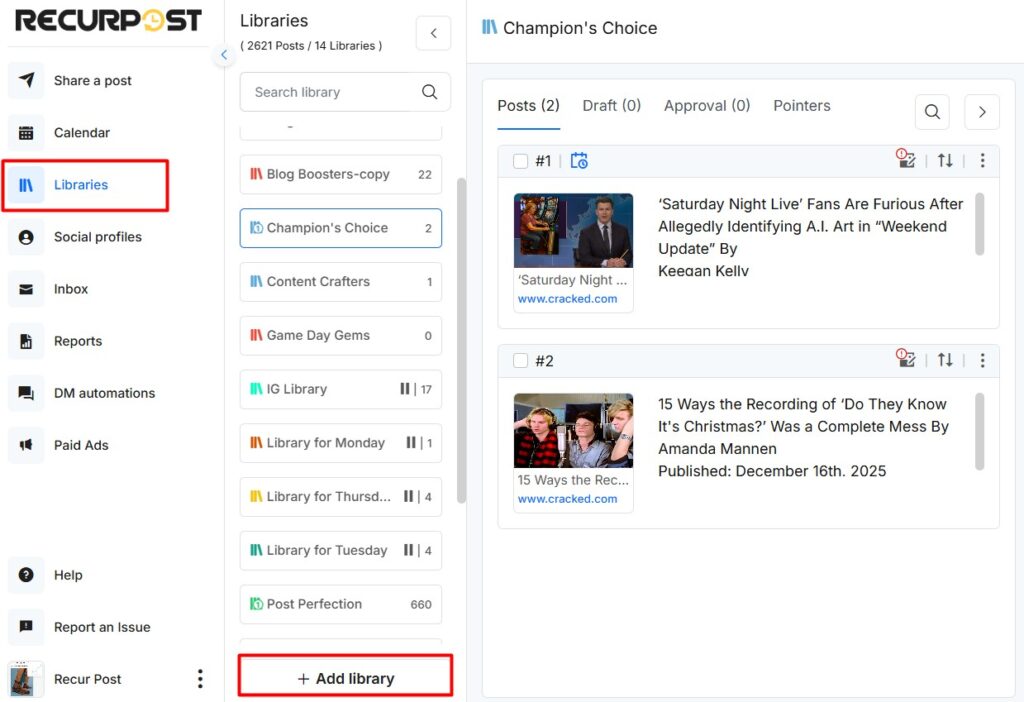
Task: Open the www.cracked.com link on post #2
Action: coord(567,499)
